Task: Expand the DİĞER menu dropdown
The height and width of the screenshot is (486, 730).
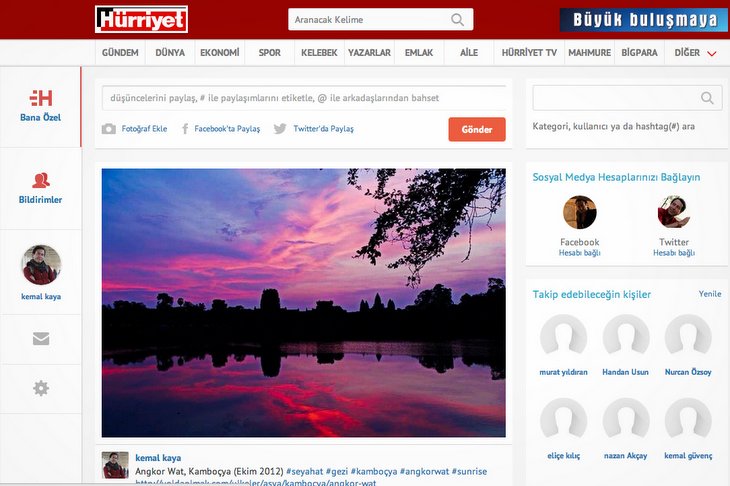Action: pyautogui.click(x=711, y=53)
